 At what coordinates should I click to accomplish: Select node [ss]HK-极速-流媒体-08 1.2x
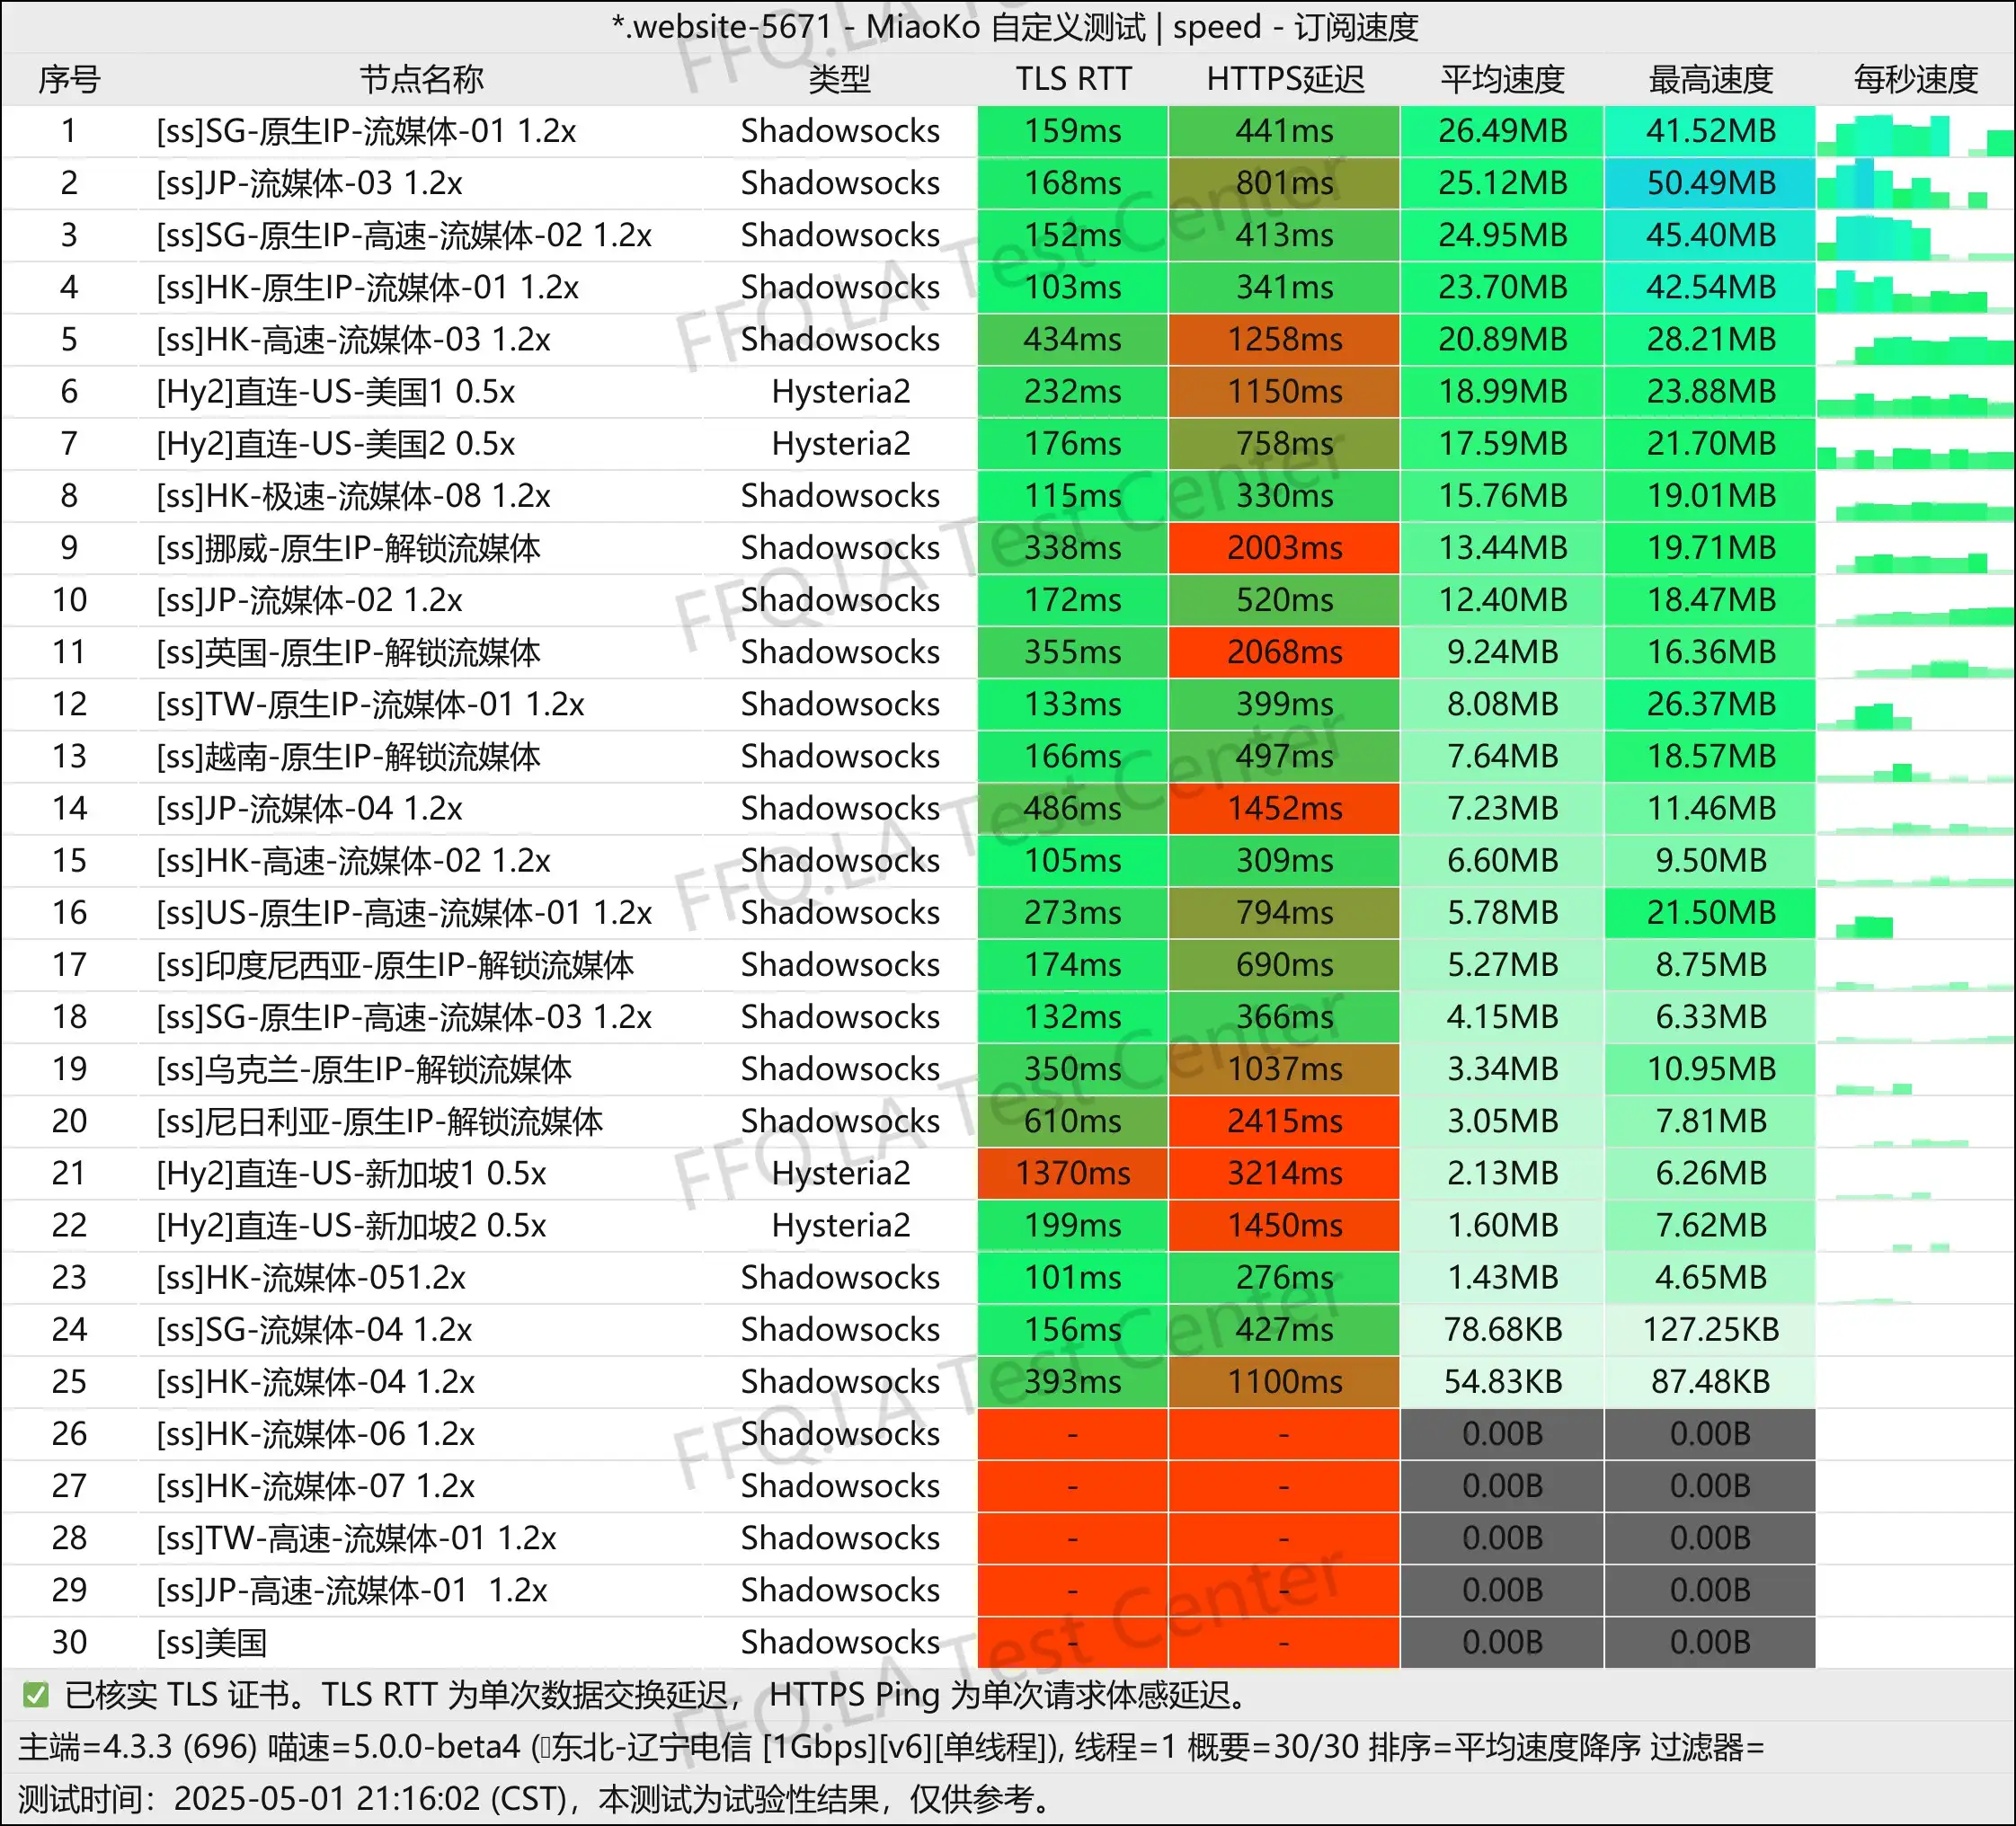tap(353, 495)
